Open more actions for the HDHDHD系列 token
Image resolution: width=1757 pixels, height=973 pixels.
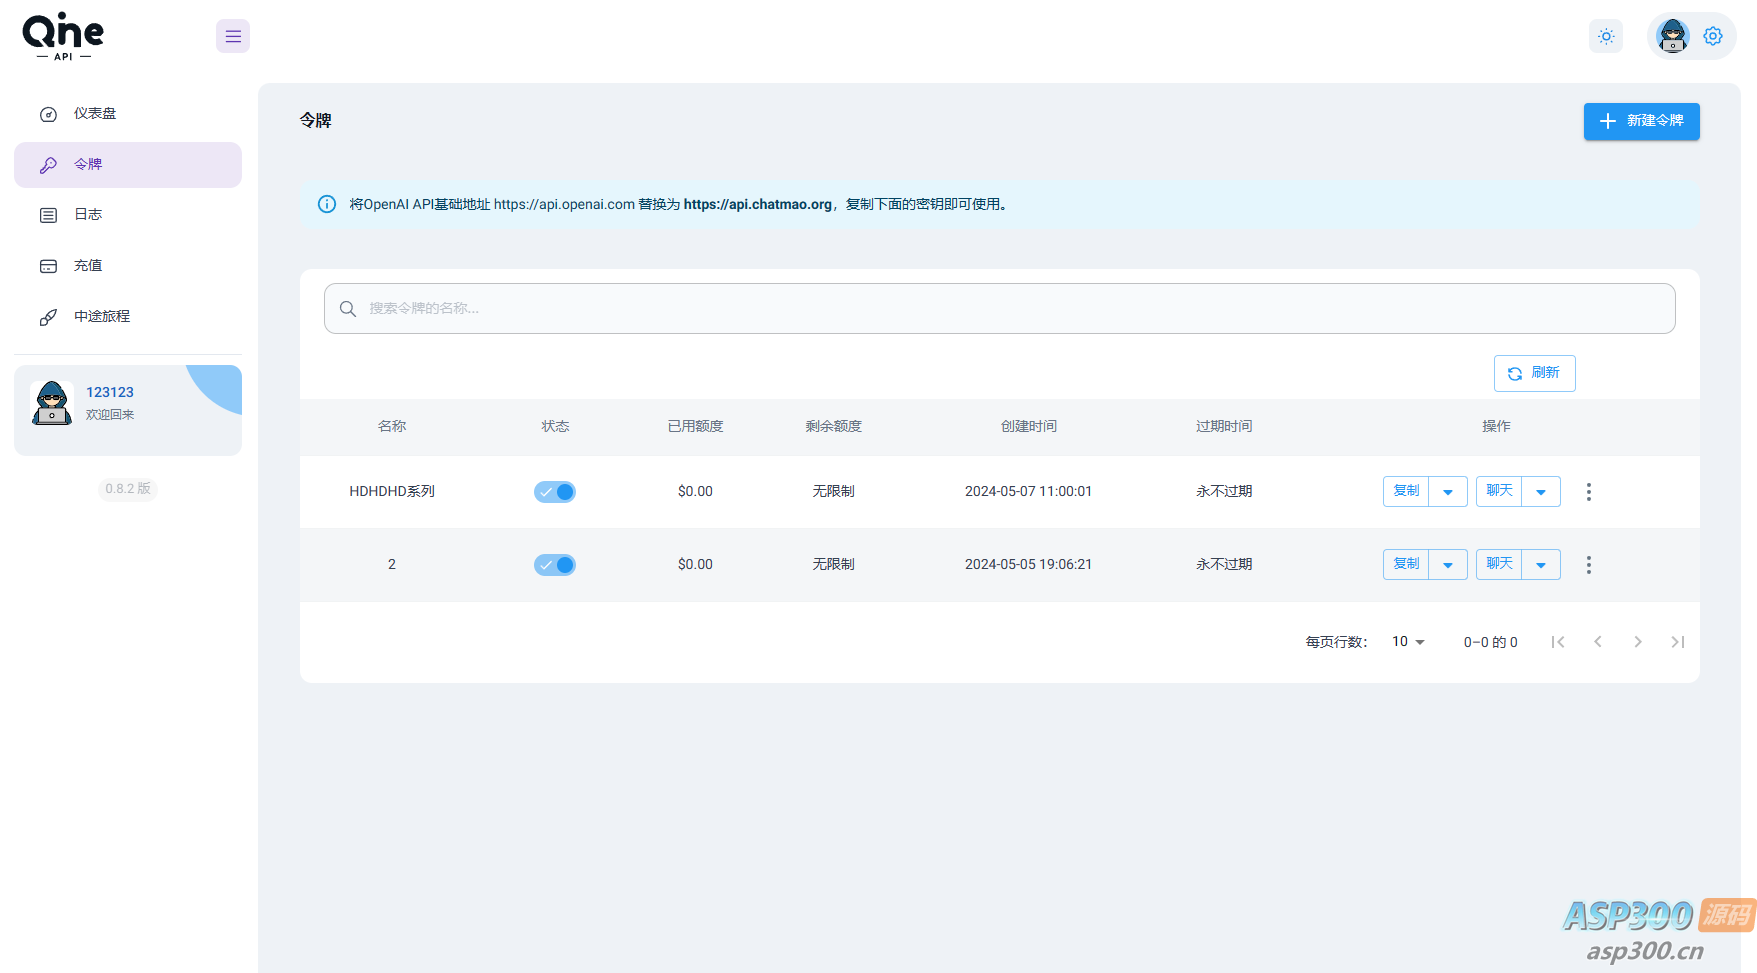tap(1588, 492)
